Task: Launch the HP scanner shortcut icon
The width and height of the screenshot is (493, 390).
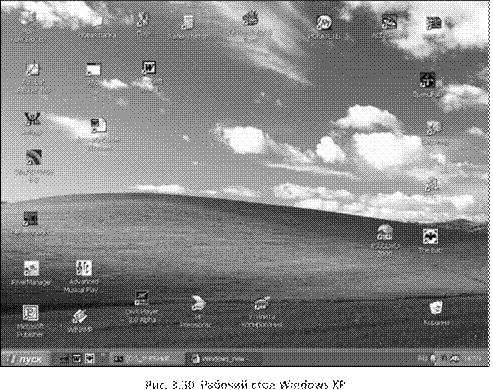Action: 198,303
